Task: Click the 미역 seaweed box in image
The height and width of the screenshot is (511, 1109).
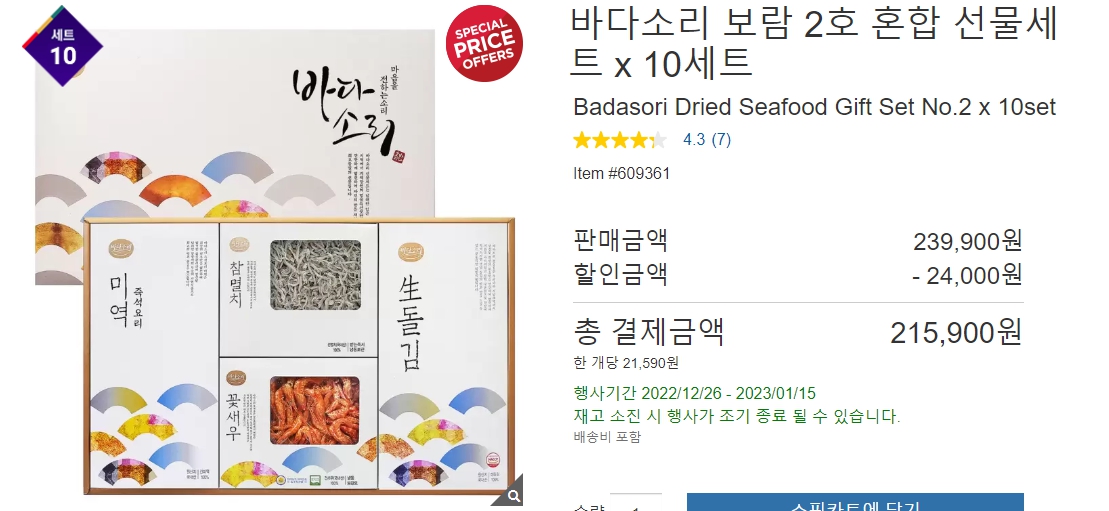Action: pos(151,357)
